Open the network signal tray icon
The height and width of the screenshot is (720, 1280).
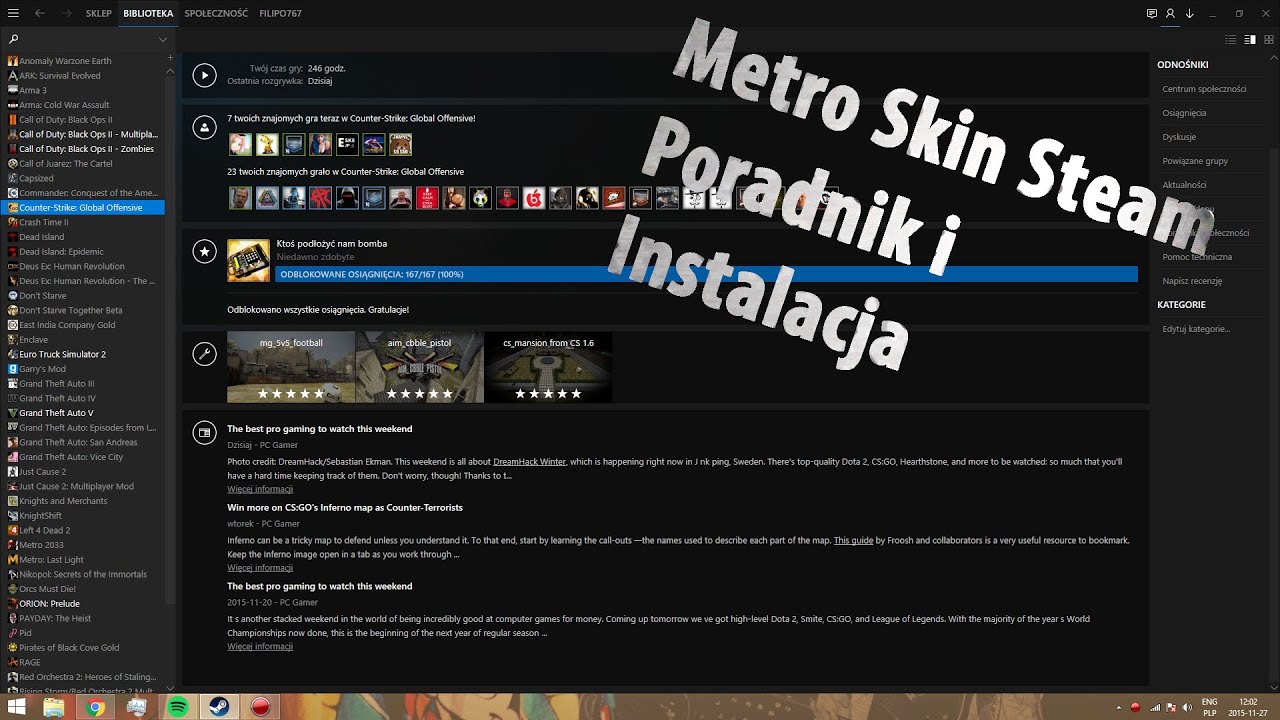pyautogui.click(x=1155, y=707)
